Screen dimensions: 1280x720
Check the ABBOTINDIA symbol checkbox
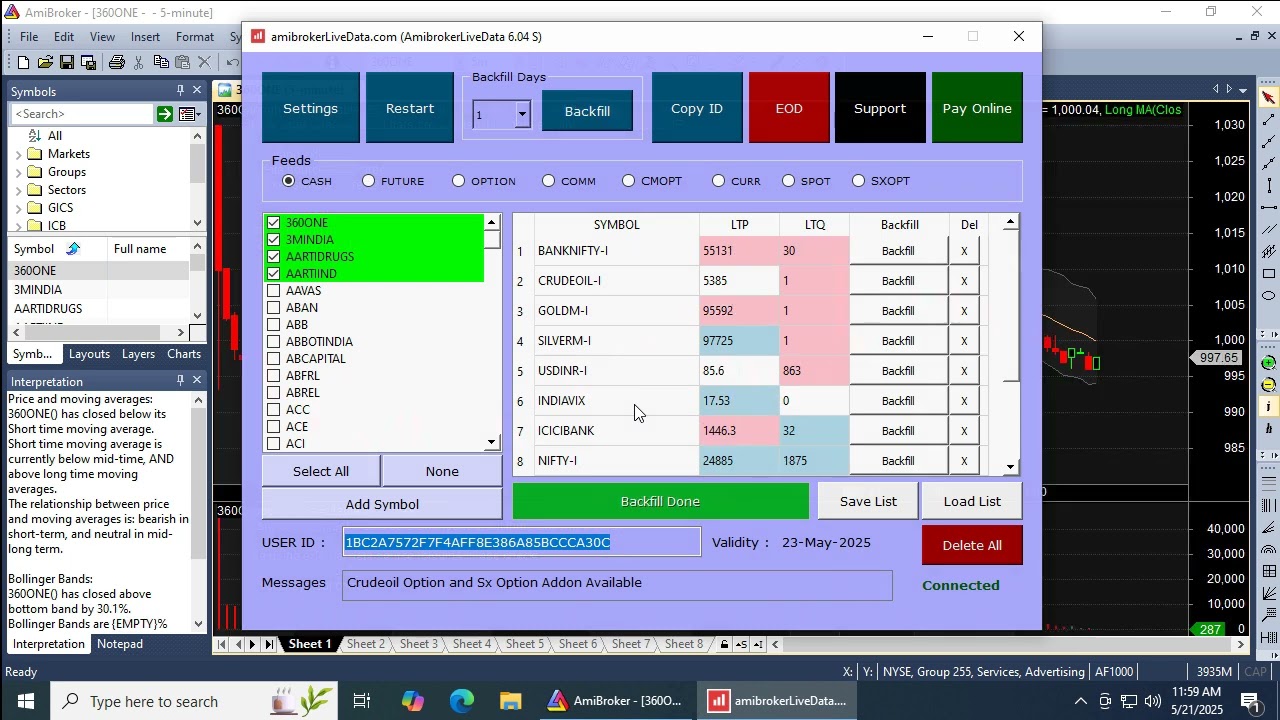tap(273, 342)
